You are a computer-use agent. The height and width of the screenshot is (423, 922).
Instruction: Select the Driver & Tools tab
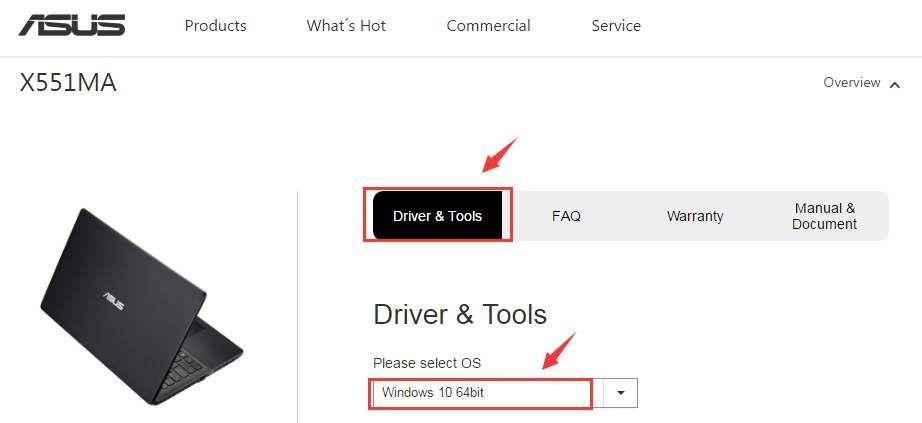tap(437, 215)
